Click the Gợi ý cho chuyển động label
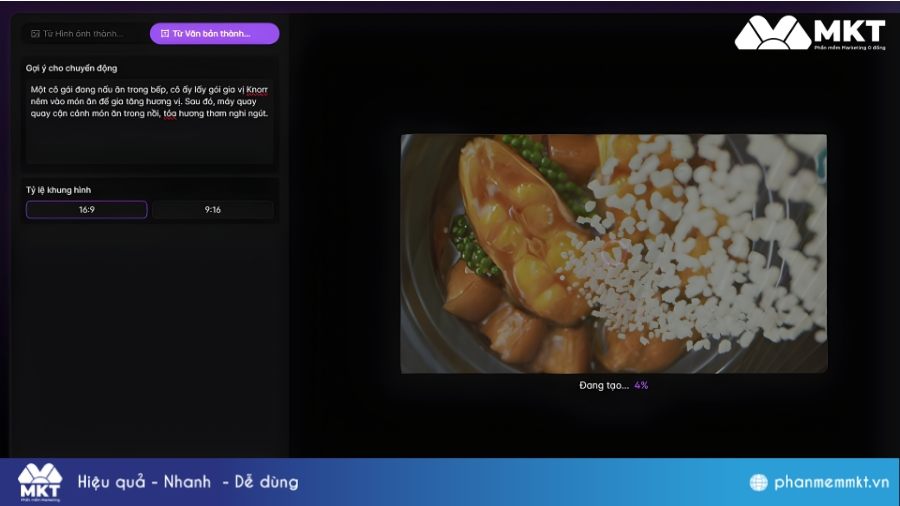The height and width of the screenshot is (506, 900). coord(71,68)
